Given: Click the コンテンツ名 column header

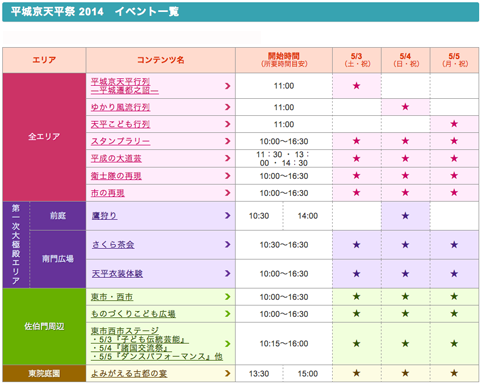Looking at the screenshot, I should click(161, 60).
